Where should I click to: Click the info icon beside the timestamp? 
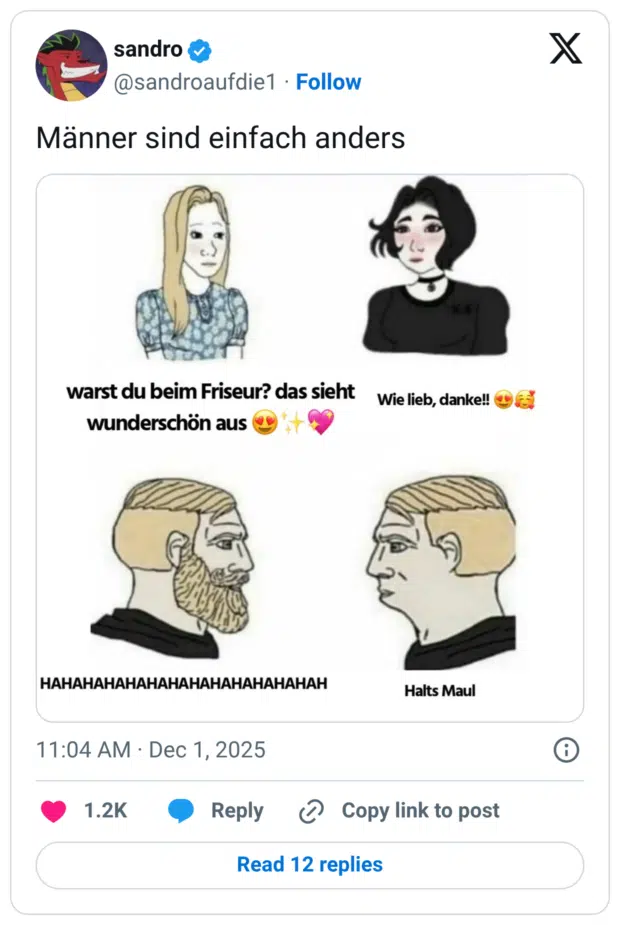566,750
